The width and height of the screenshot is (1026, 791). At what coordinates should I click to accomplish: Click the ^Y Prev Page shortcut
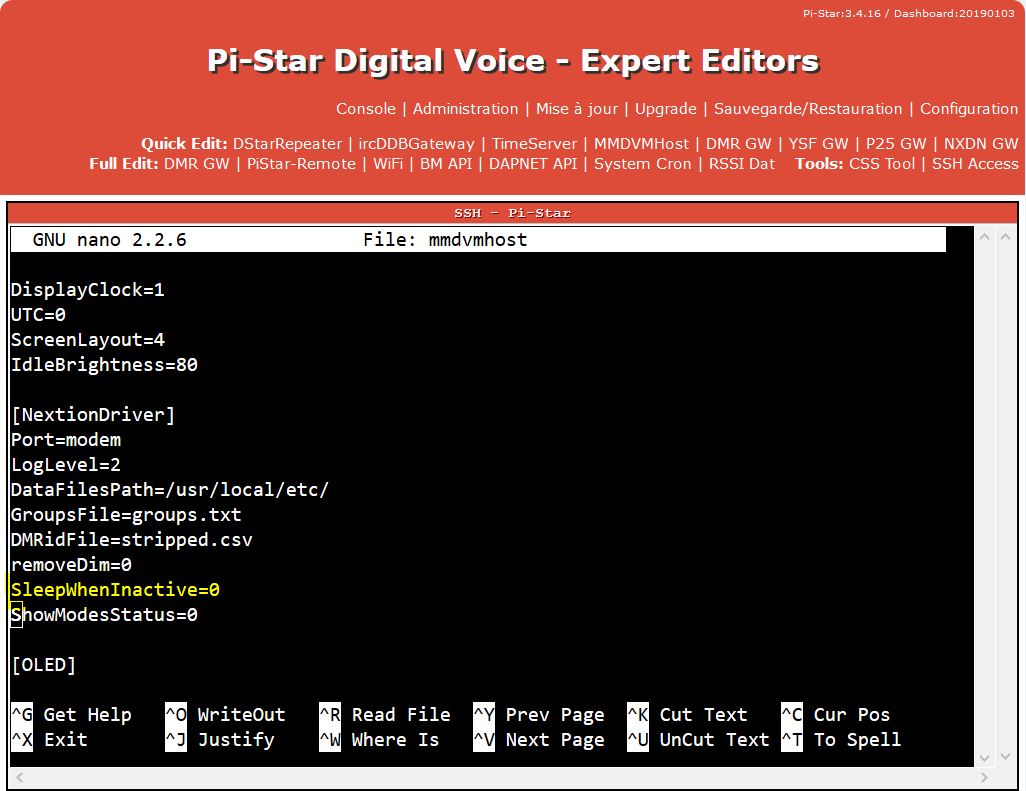[x=539, y=714]
